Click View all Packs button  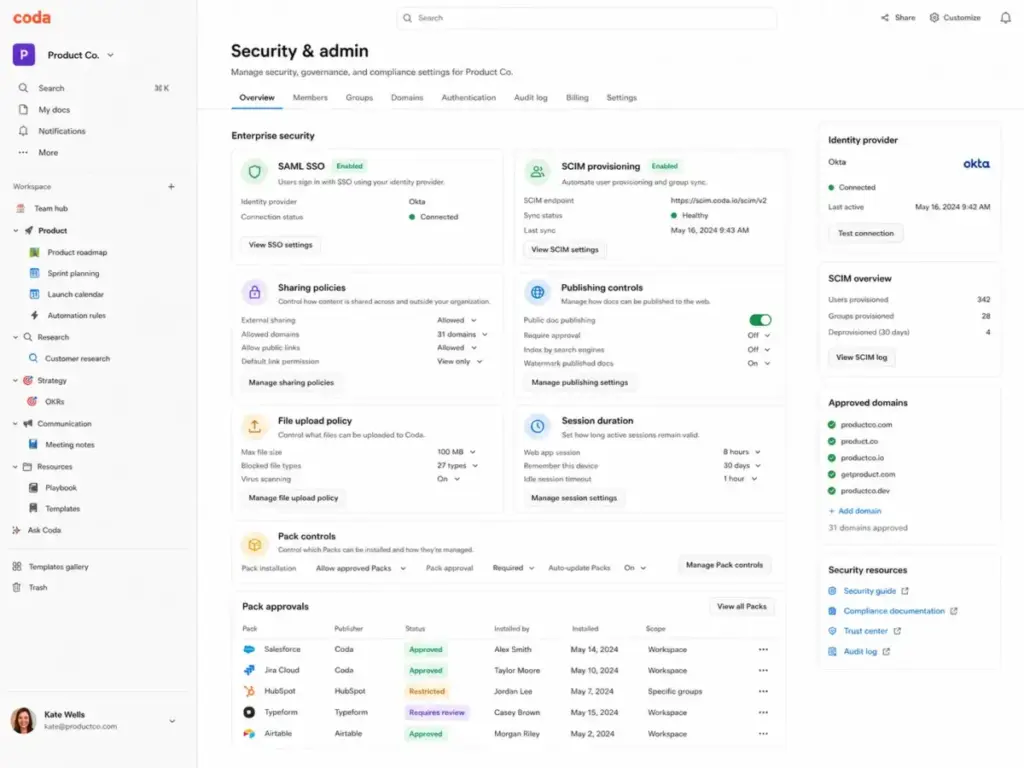pos(742,607)
